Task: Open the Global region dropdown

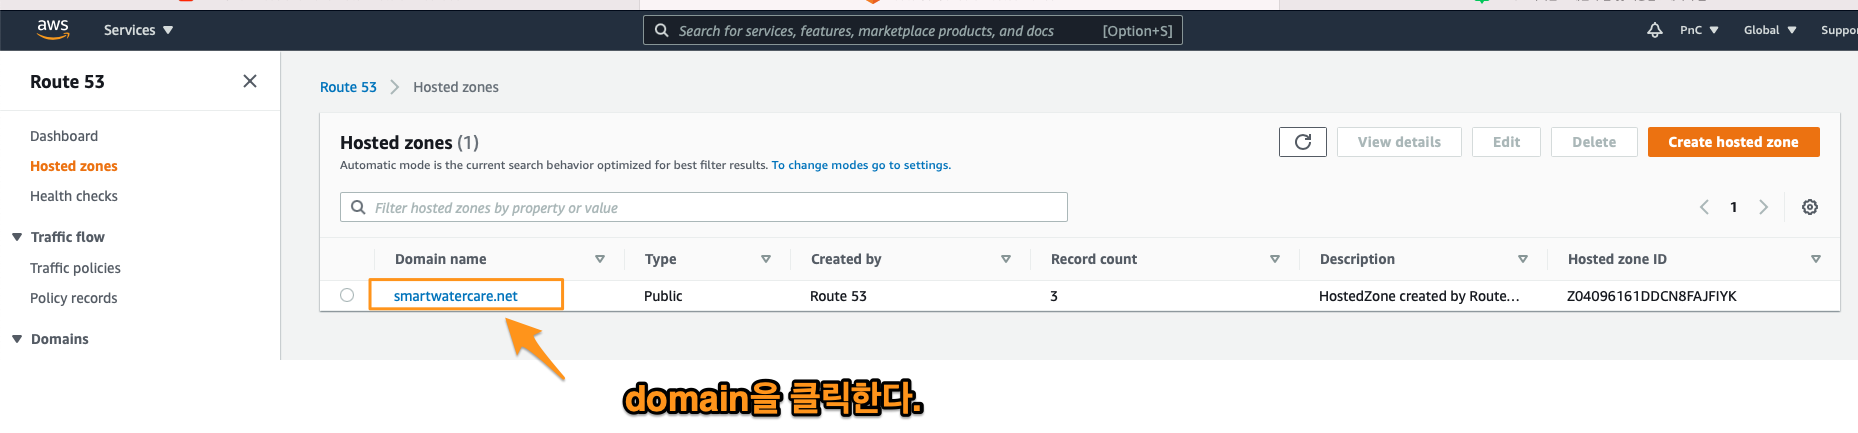Action: point(1769,30)
